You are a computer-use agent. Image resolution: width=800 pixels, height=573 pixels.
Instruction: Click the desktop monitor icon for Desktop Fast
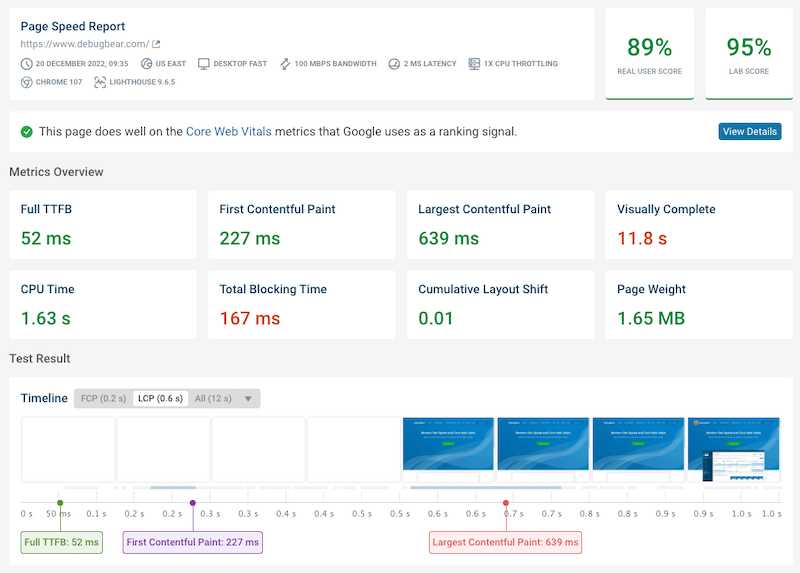coord(204,64)
